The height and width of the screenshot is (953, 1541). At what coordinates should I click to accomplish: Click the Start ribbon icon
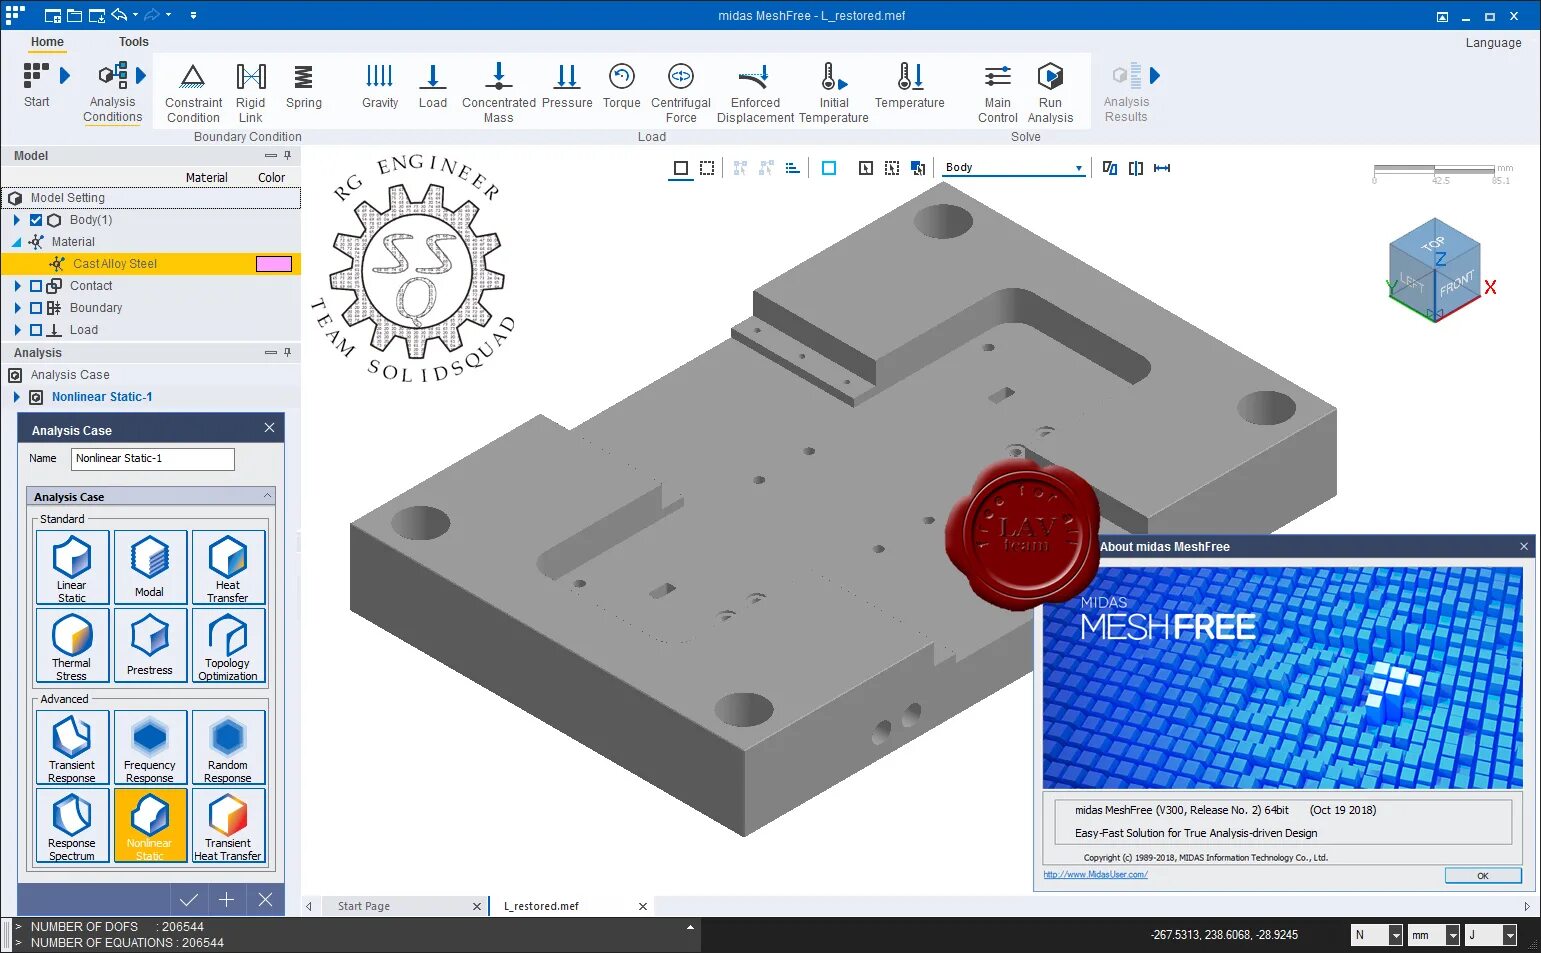pos(36,85)
